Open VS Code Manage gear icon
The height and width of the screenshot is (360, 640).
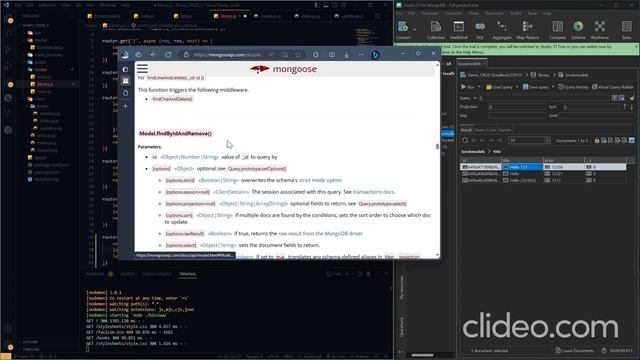8,346
